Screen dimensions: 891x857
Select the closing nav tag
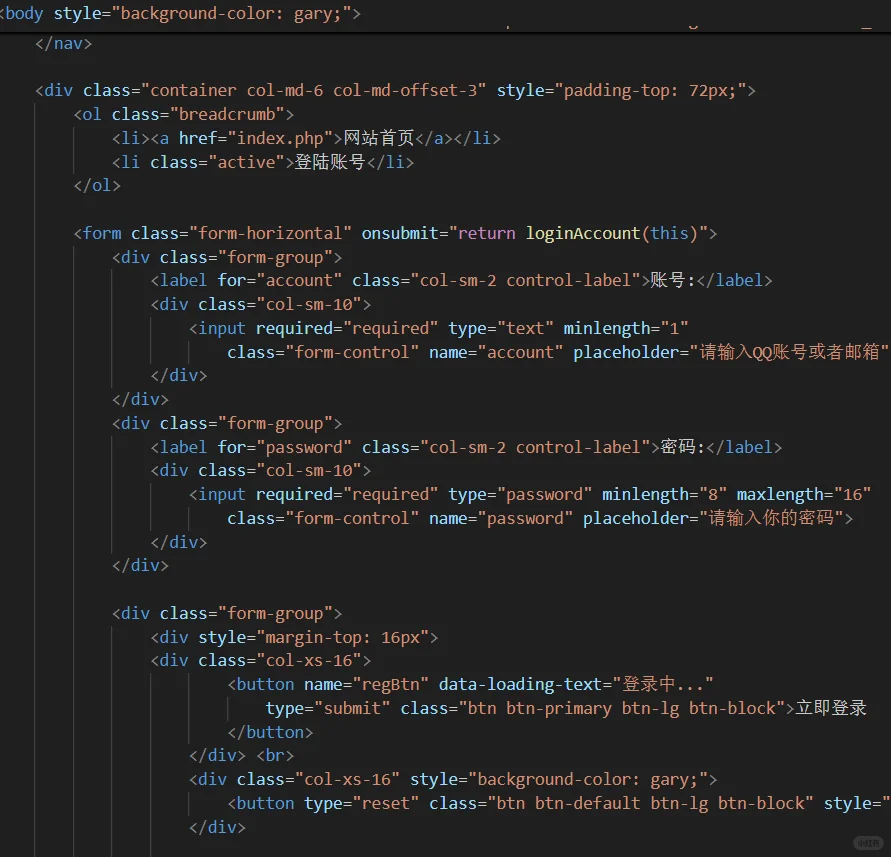[x=62, y=43]
